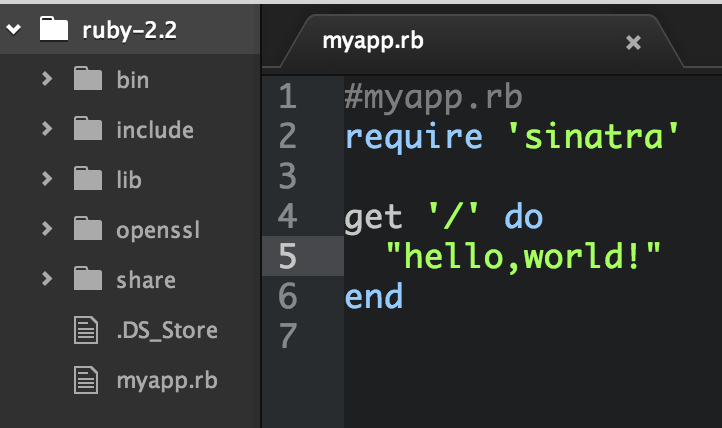Expand the bin folder arrow

click(x=47, y=79)
